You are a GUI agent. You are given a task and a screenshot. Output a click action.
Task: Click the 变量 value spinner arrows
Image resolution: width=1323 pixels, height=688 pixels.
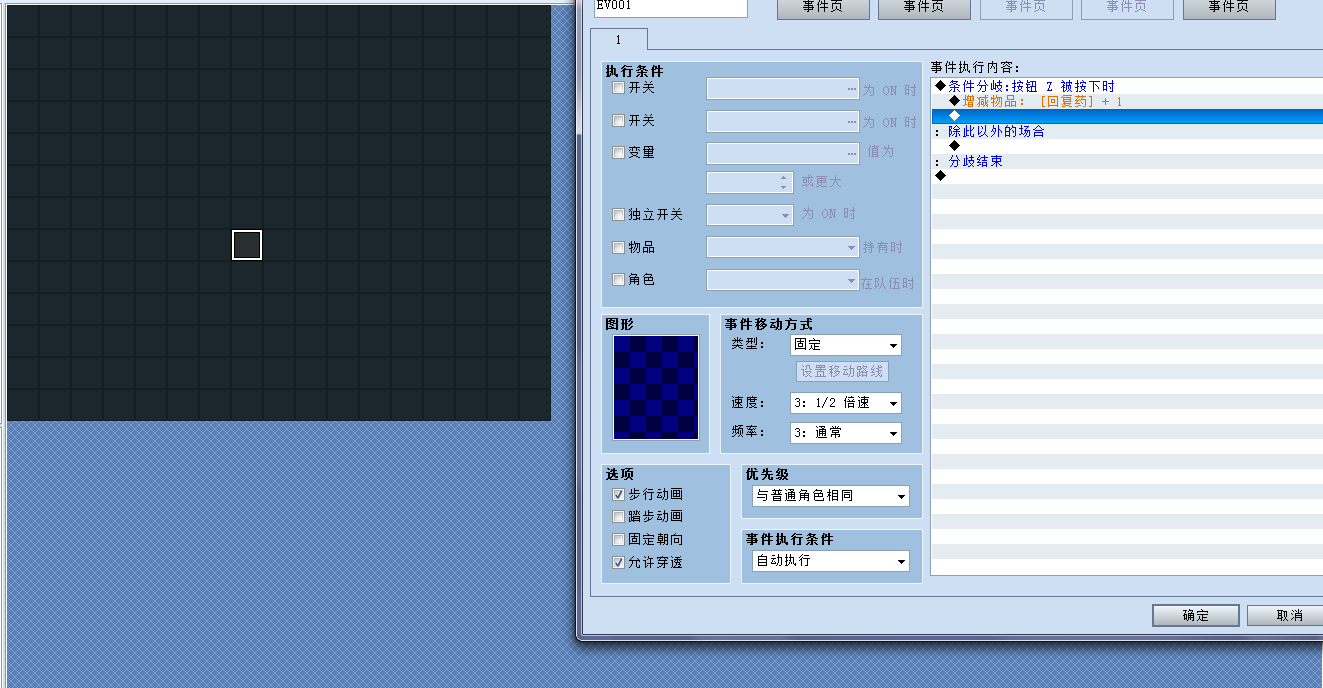click(784, 183)
